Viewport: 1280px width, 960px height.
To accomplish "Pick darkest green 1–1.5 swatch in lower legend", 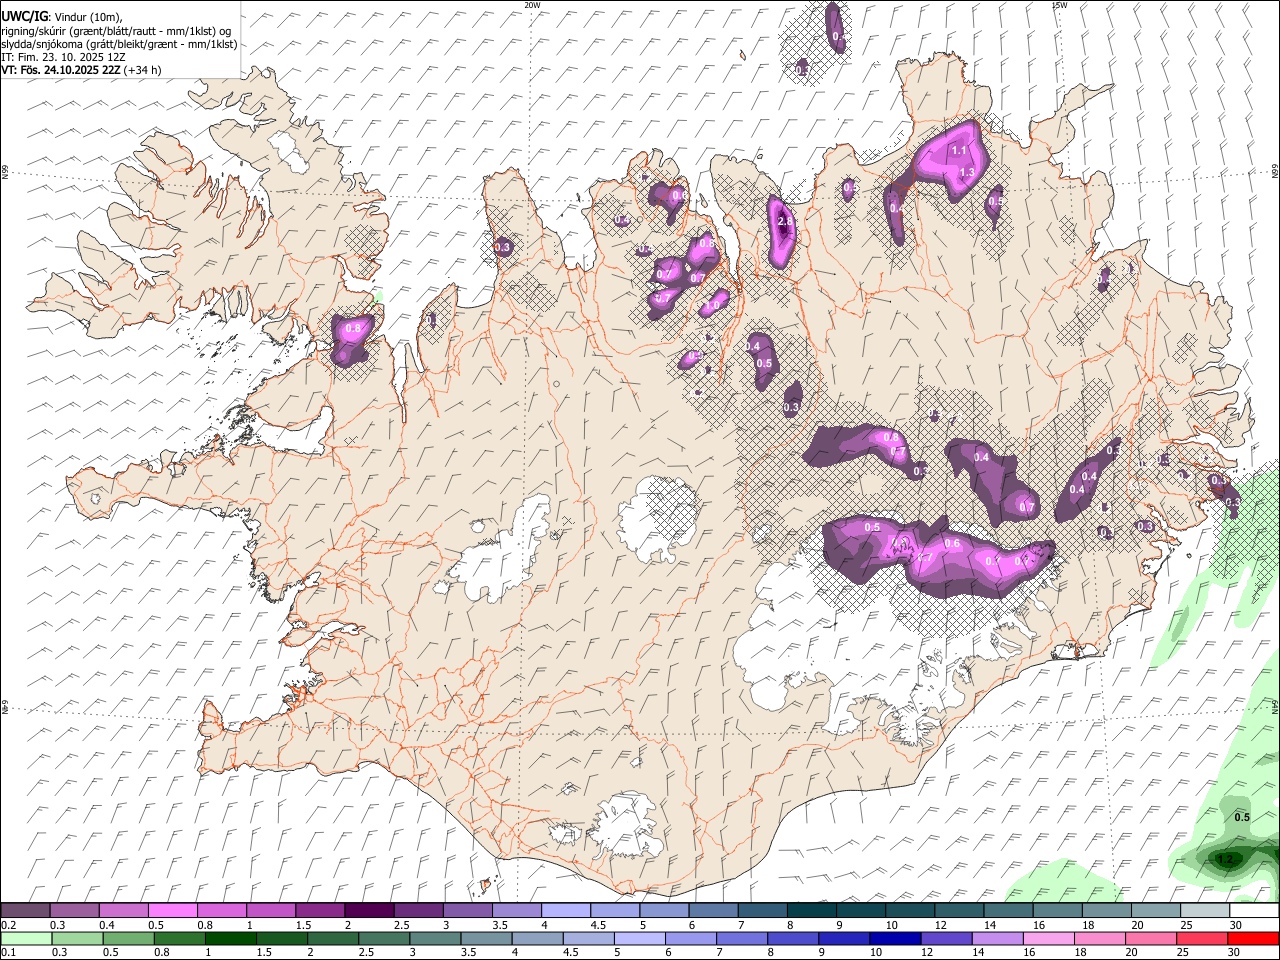I will click(230, 938).
